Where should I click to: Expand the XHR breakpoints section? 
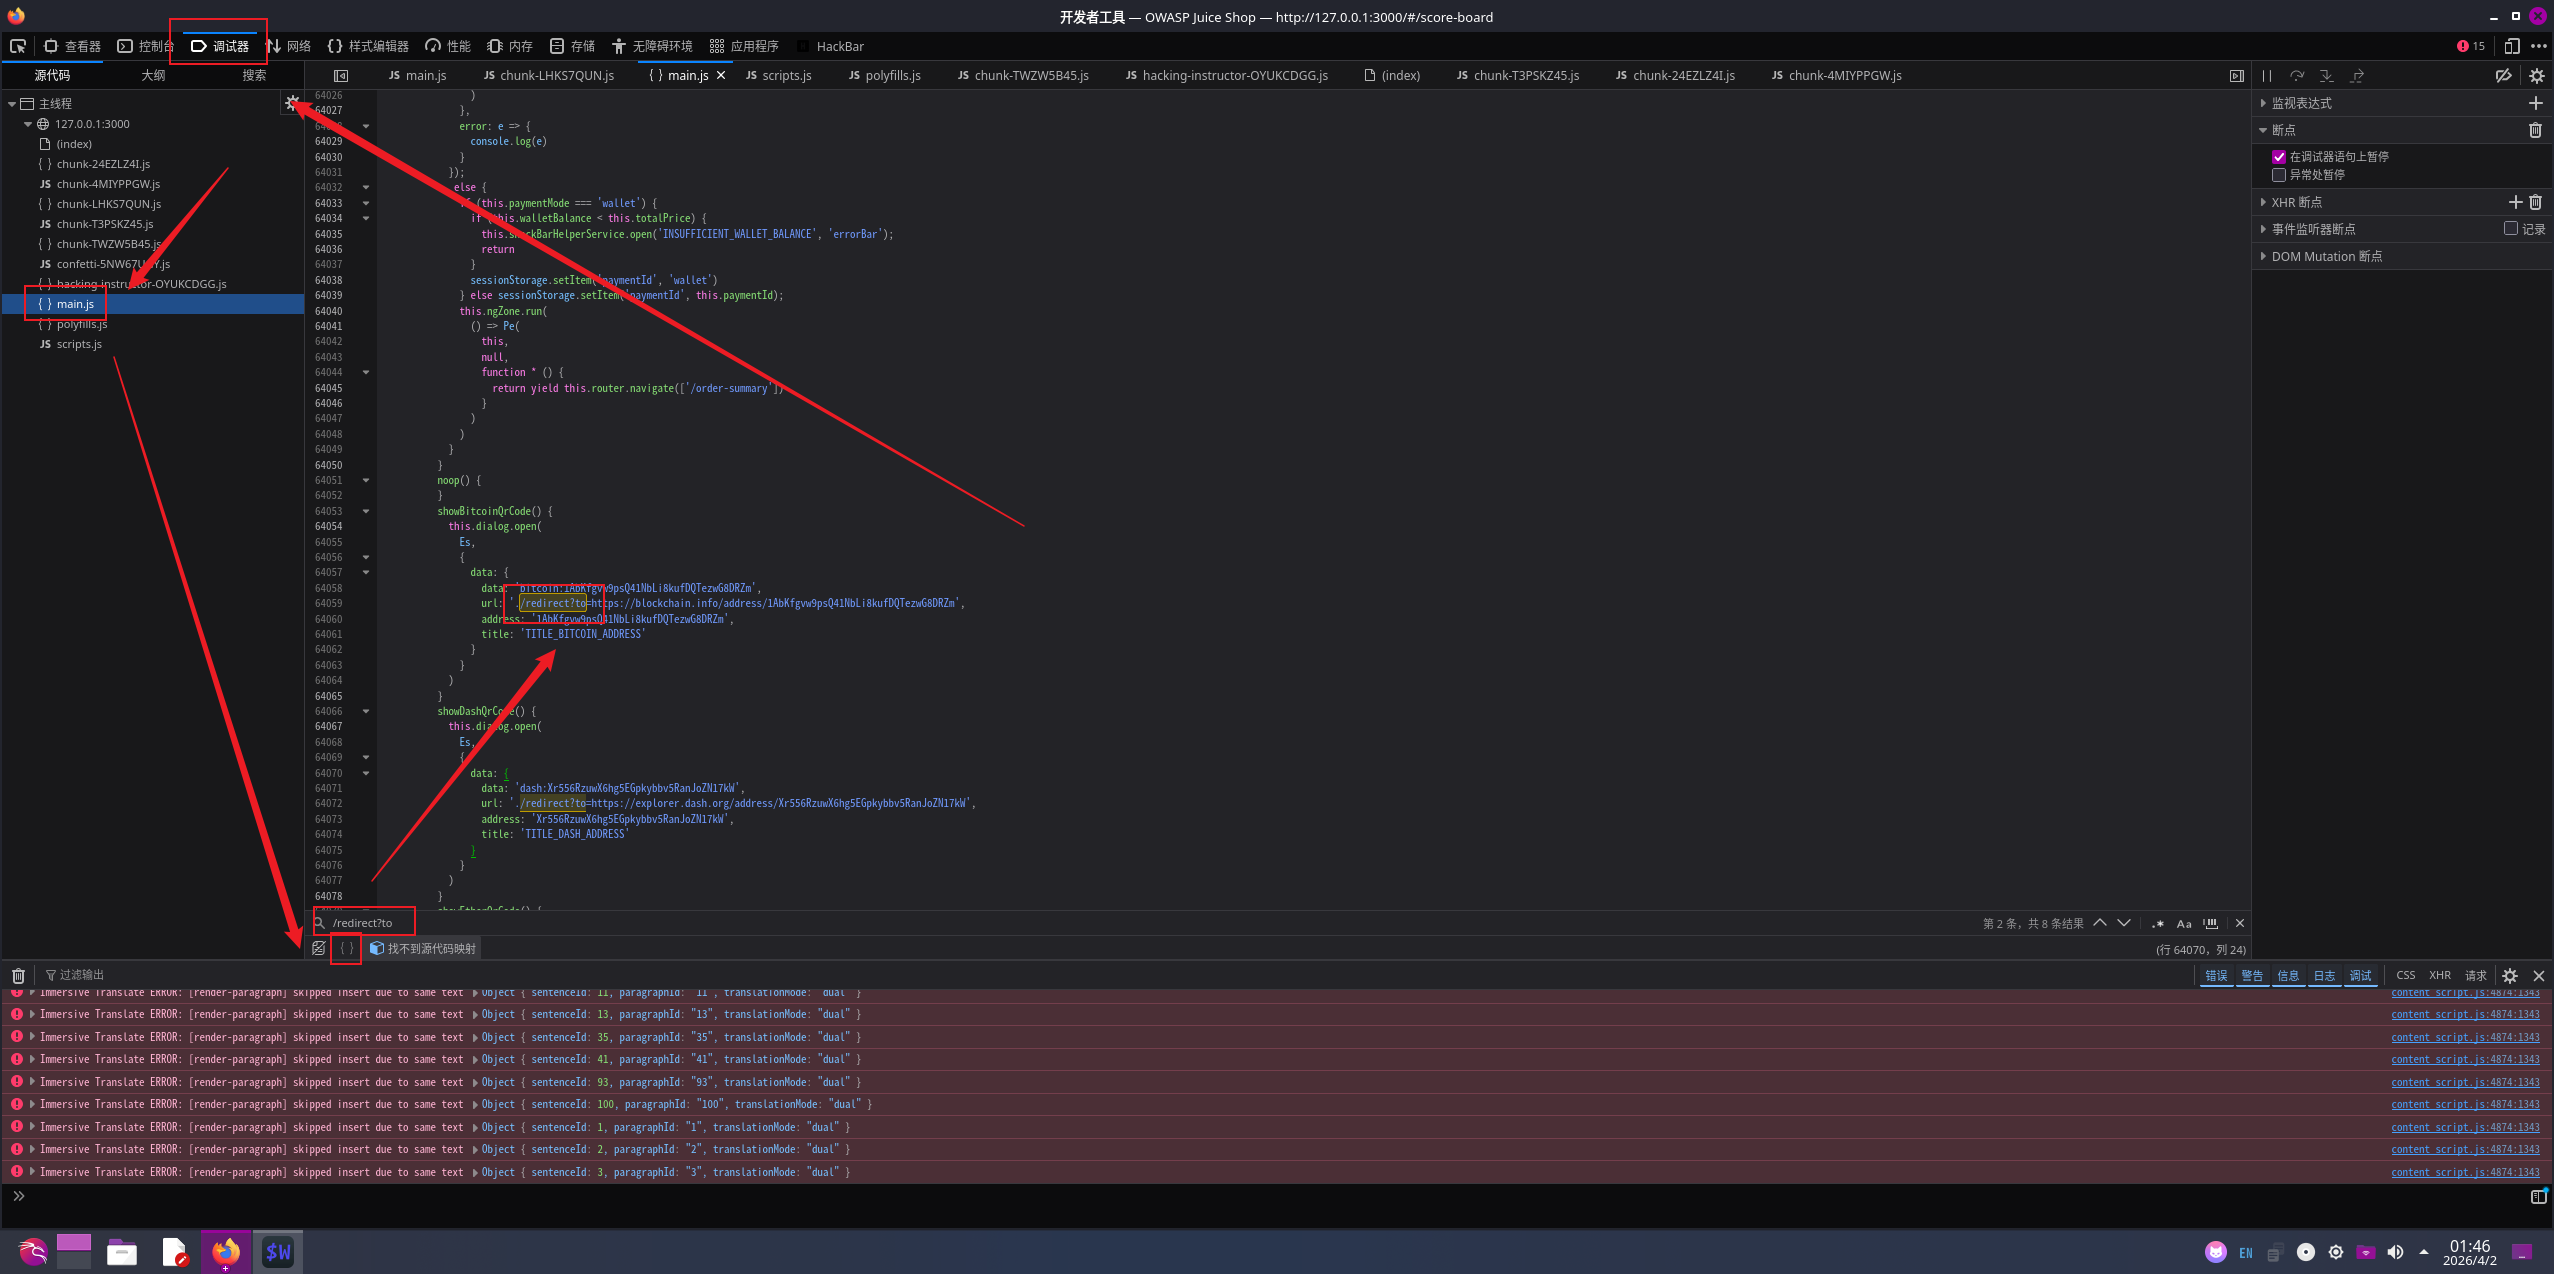[2263, 202]
